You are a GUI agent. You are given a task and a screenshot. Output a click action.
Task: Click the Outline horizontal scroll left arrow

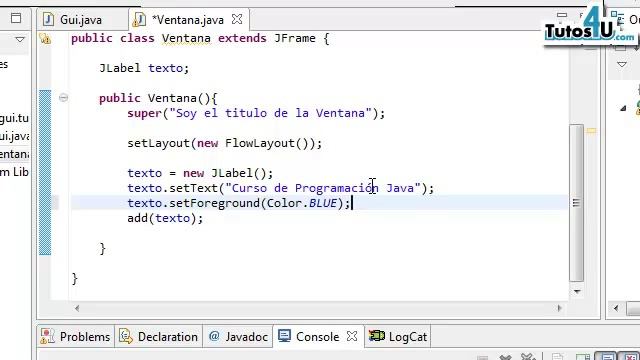616,309
